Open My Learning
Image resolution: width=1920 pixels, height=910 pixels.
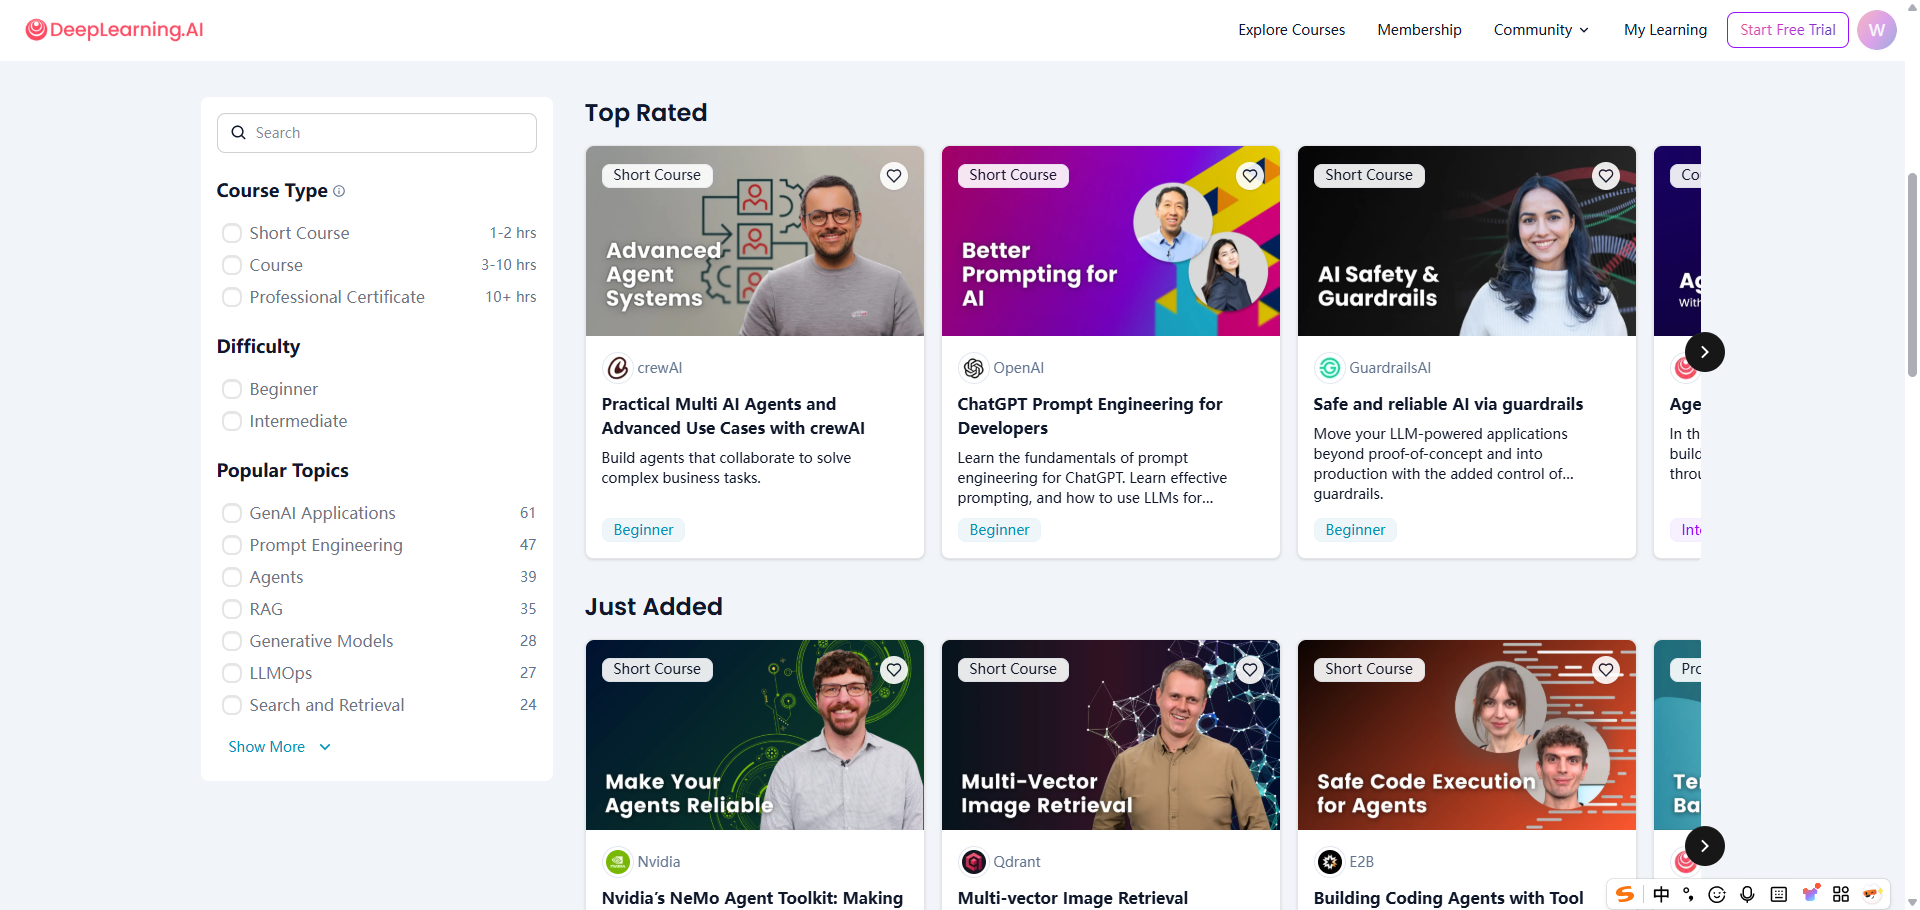[x=1665, y=30]
